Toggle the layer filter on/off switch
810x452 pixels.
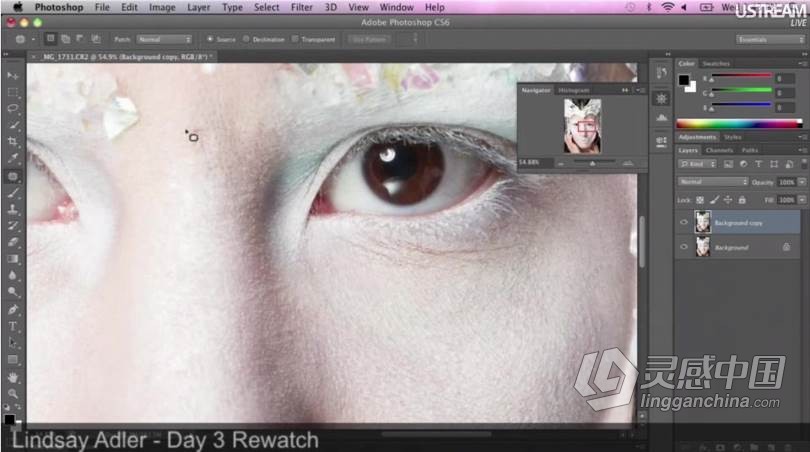(x=804, y=163)
